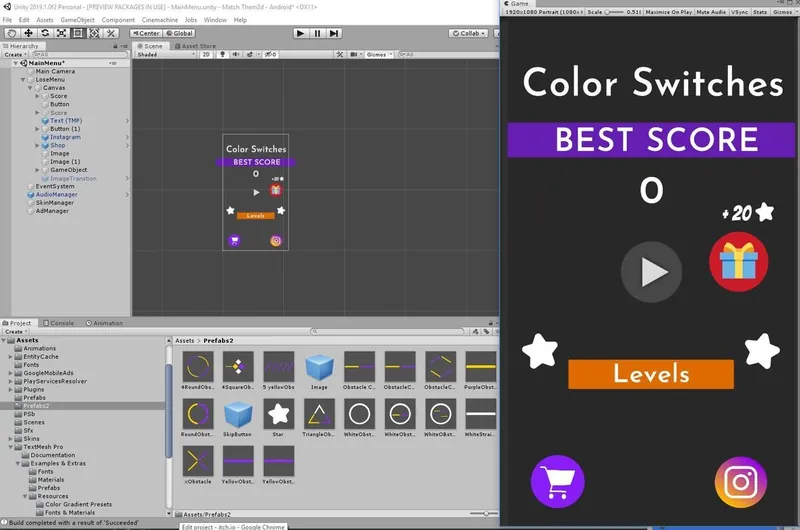The width and height of the screenshot is (800, 530).
Task: Expand the GameObject item in Hierarchy
Action: pyautogui.click(x=37, y=170)
